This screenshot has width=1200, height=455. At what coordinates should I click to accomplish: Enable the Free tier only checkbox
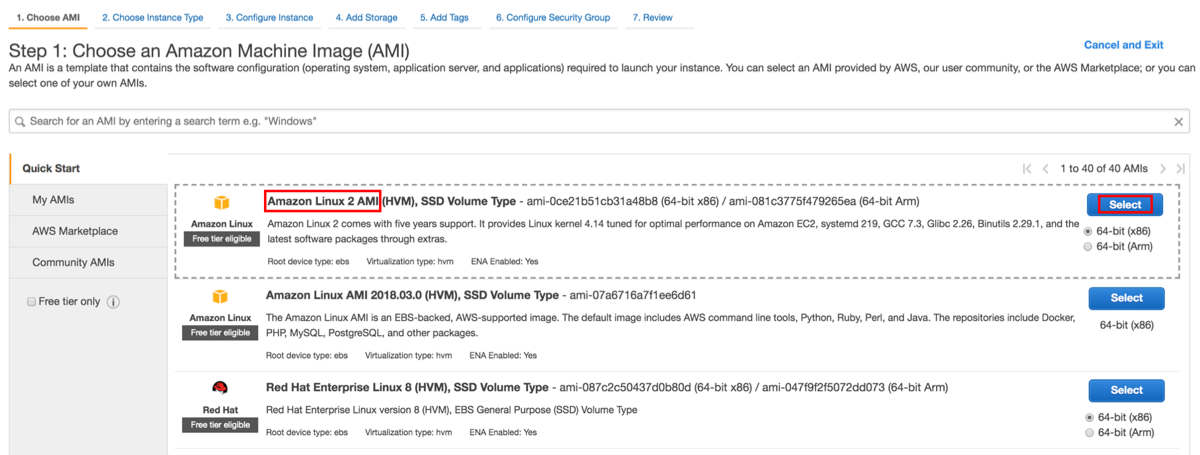pyautogui.click(x=31, y=302)
